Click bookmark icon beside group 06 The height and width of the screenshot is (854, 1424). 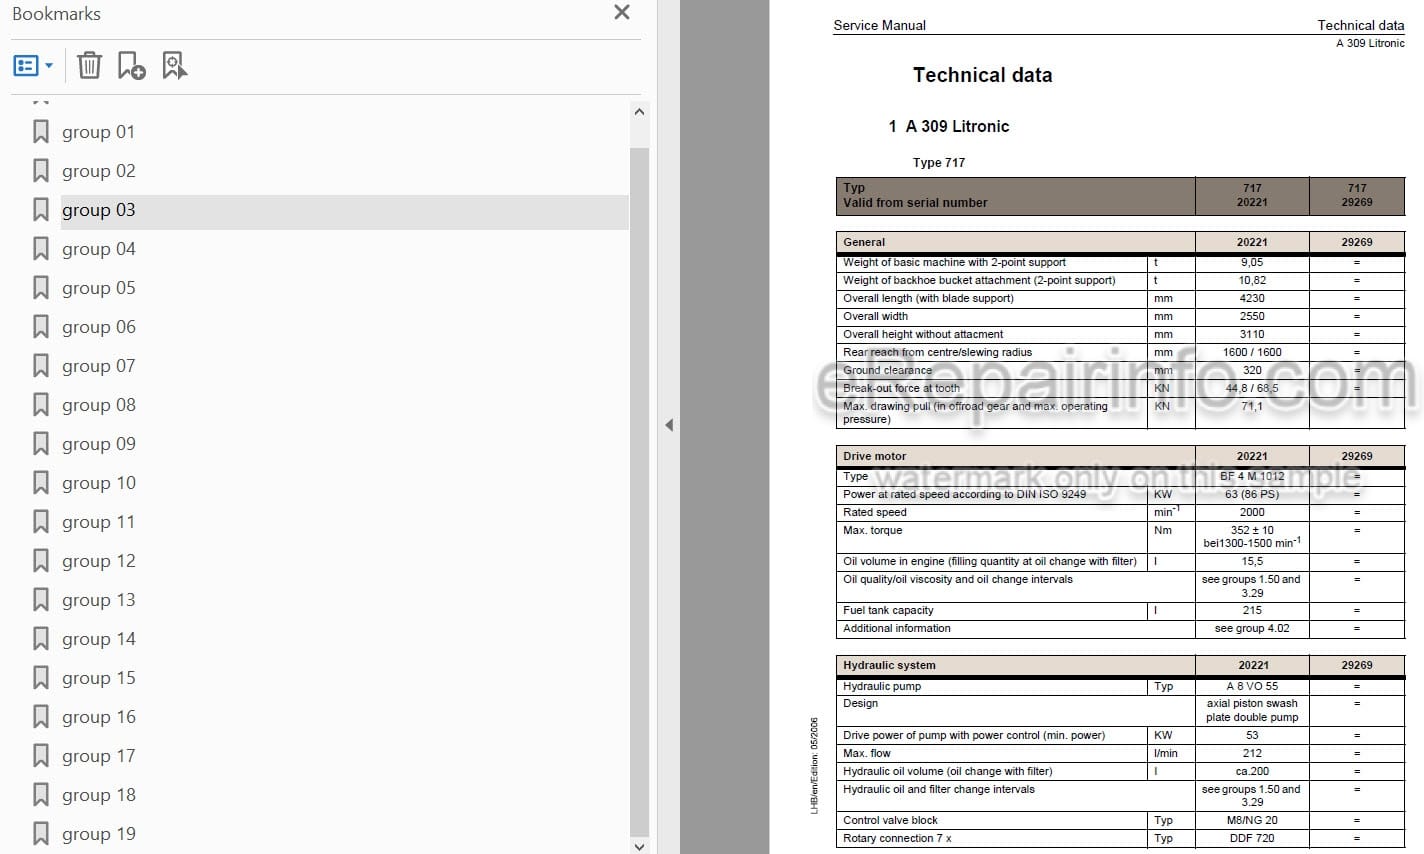click(41, 327)
